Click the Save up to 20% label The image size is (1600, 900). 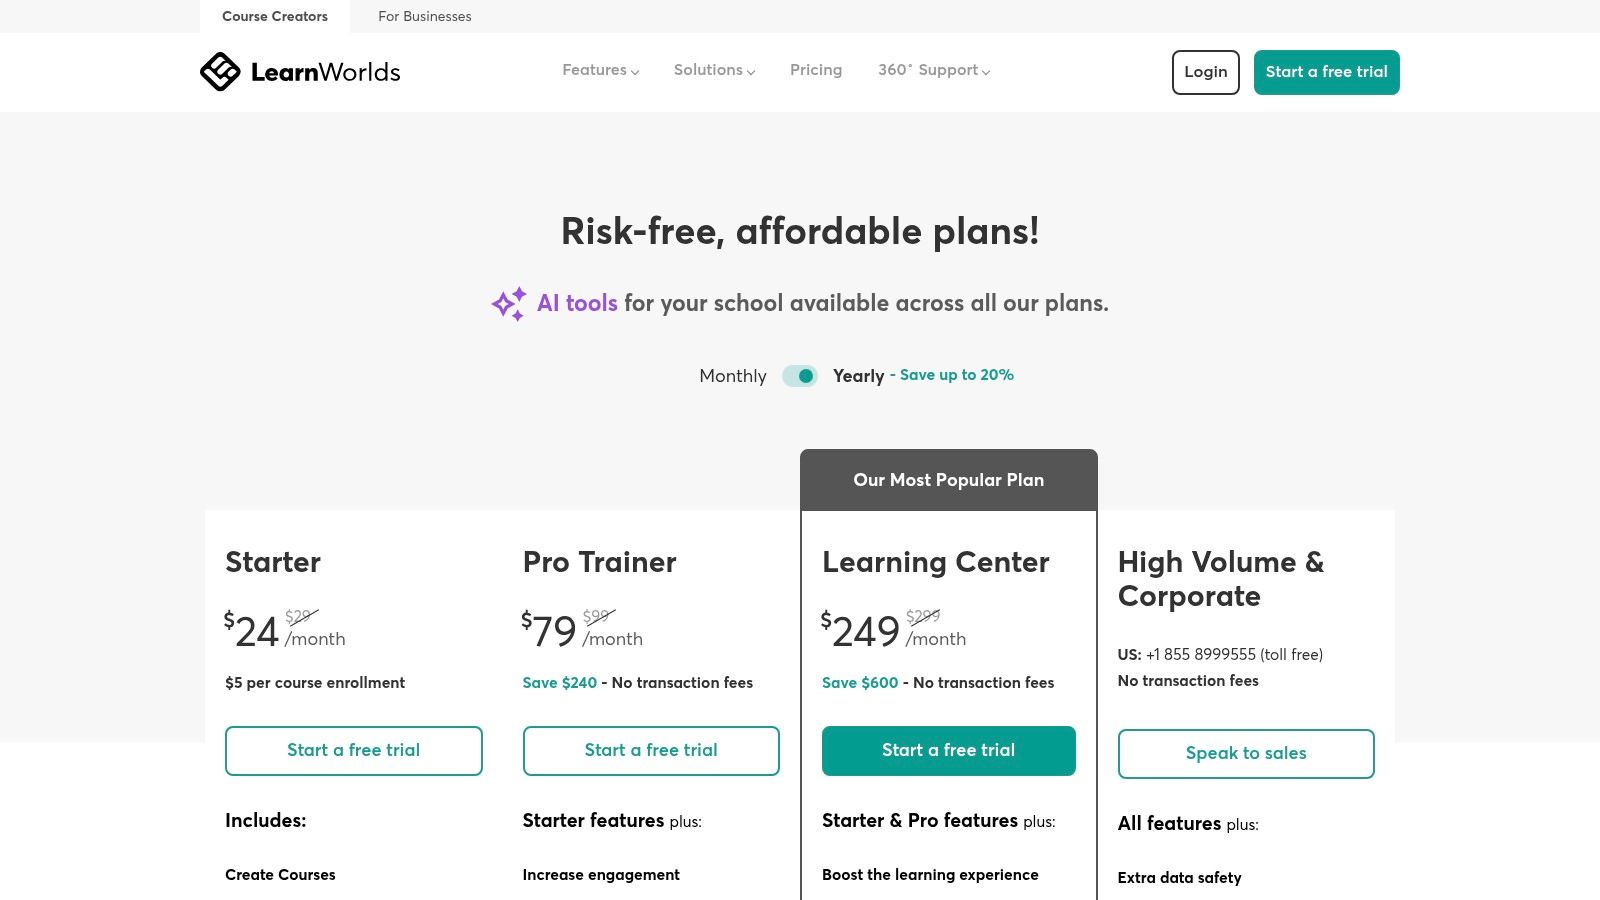(x=956, y=375)
